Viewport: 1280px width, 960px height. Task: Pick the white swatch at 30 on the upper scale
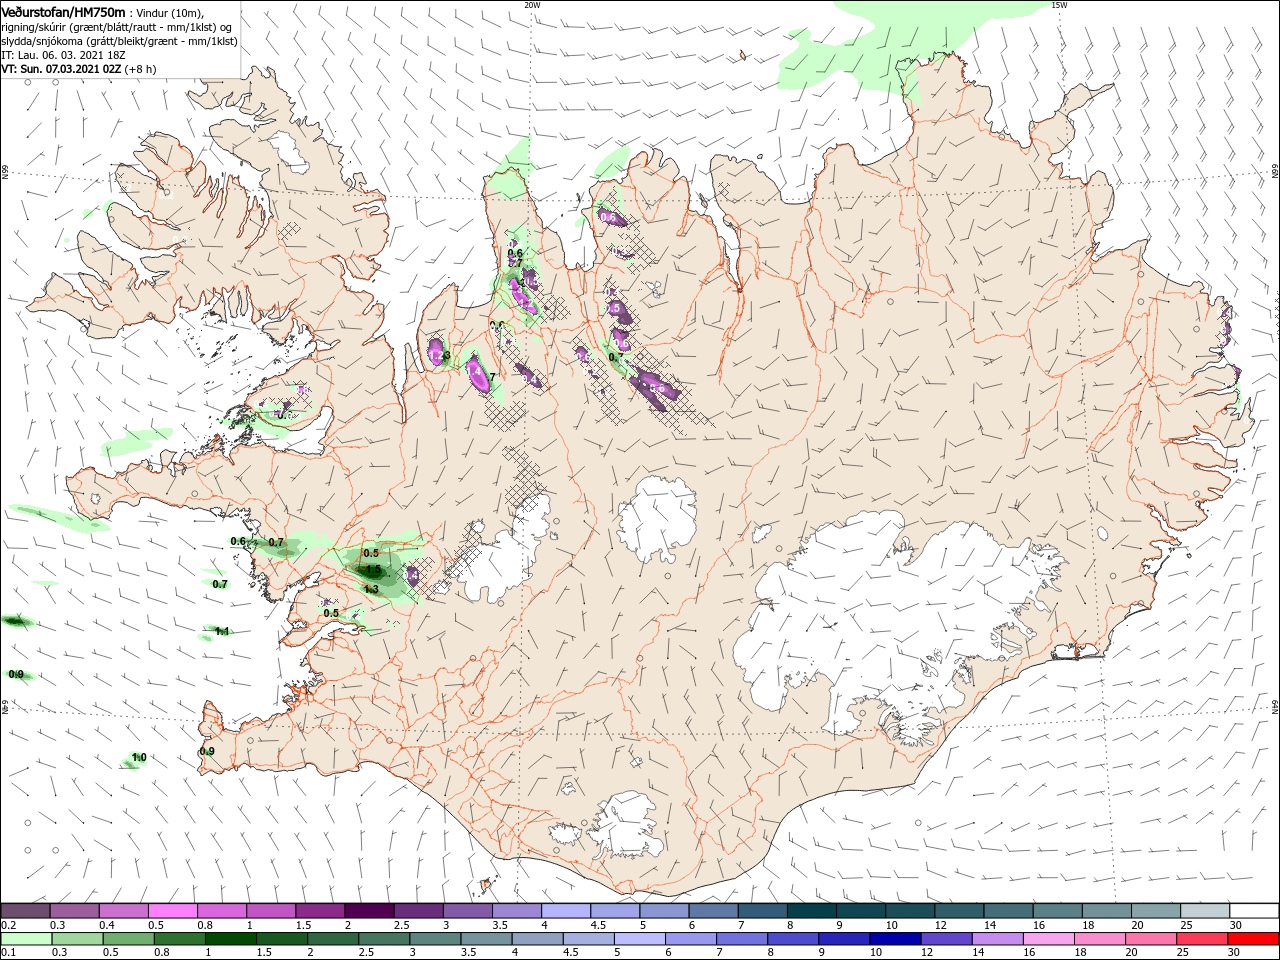1254,911
